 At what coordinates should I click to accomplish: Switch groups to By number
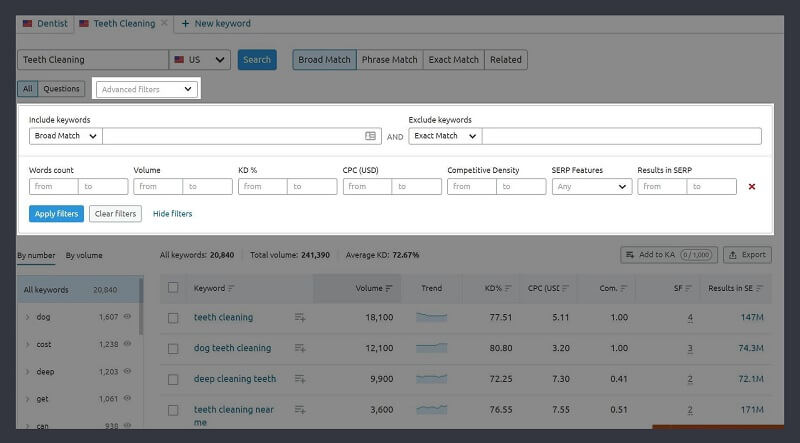pyautogui.click(x=36, y=255)
